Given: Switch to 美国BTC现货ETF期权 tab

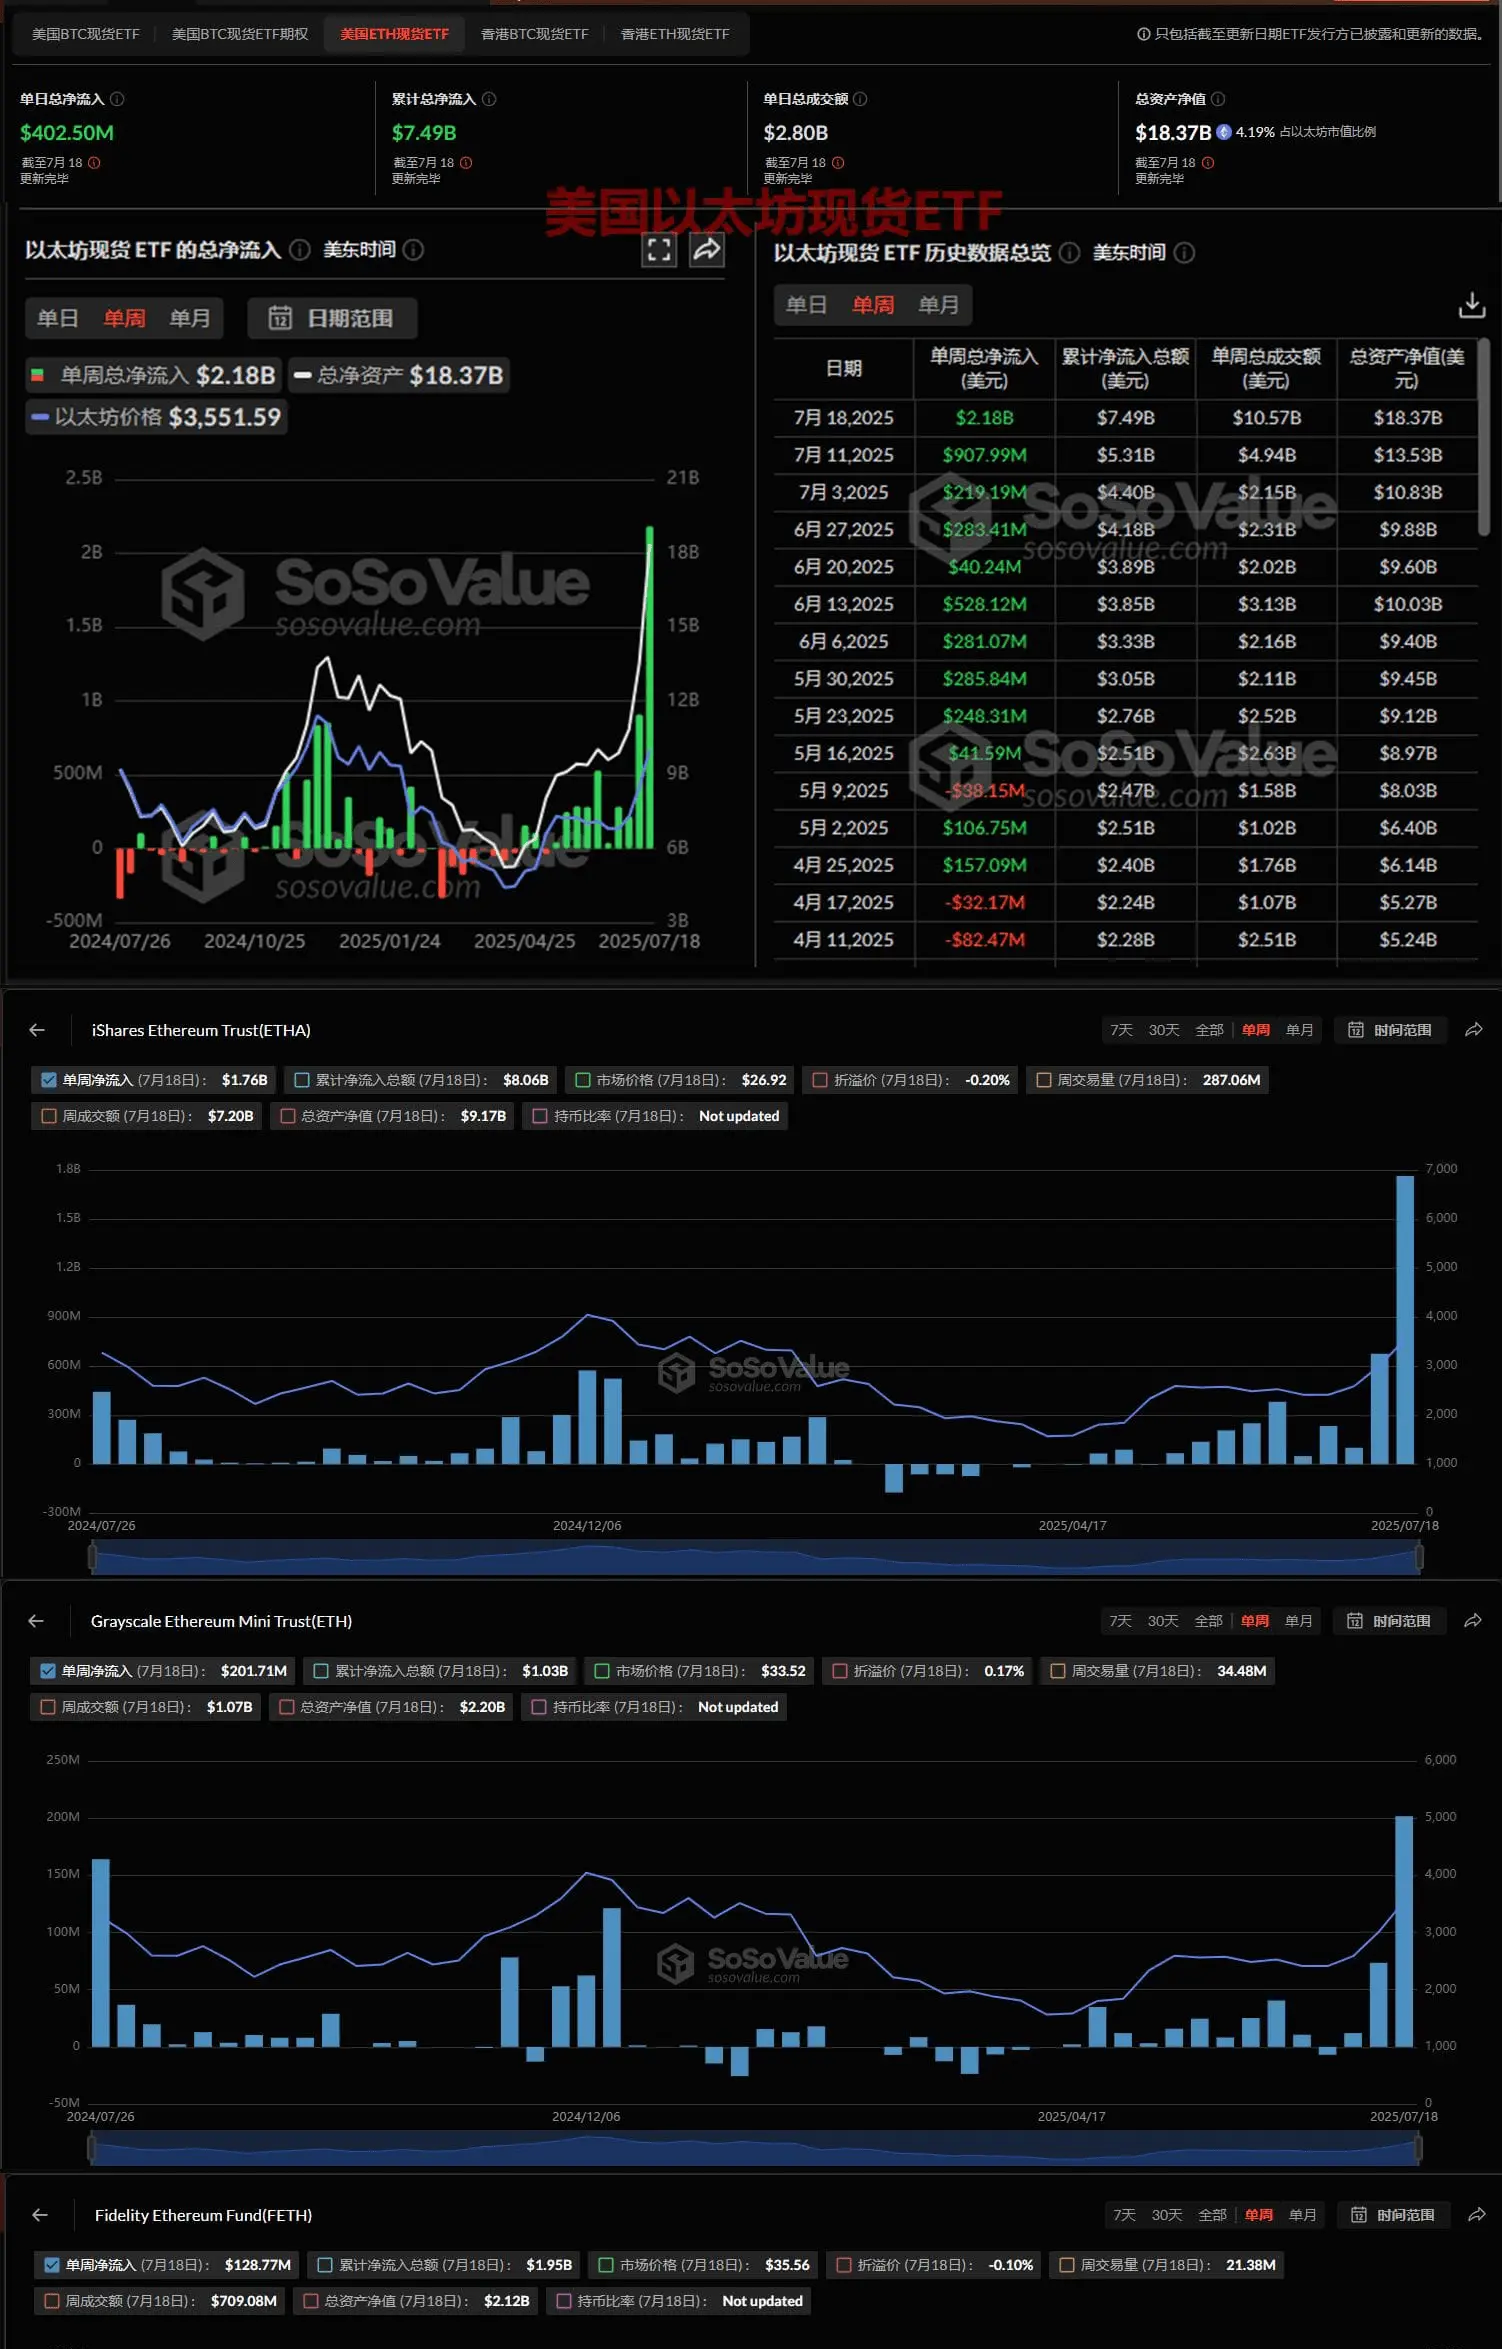Looking at the screenshot, I should [240, 34].
